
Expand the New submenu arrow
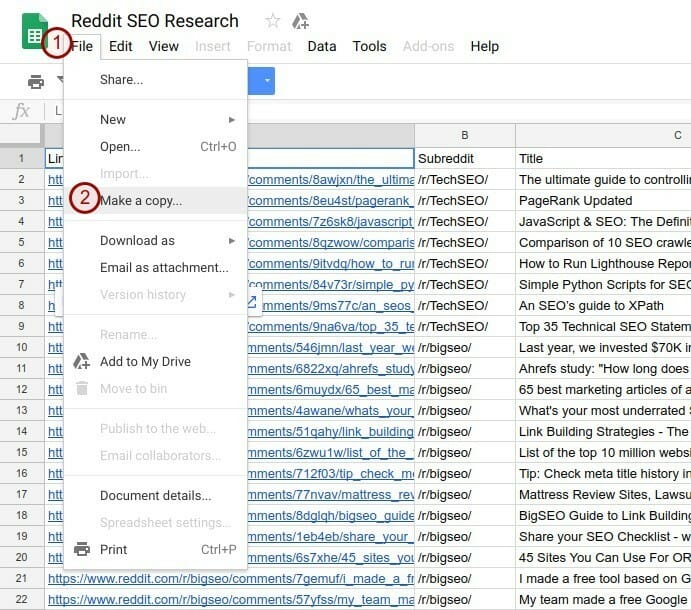(232, 120)
